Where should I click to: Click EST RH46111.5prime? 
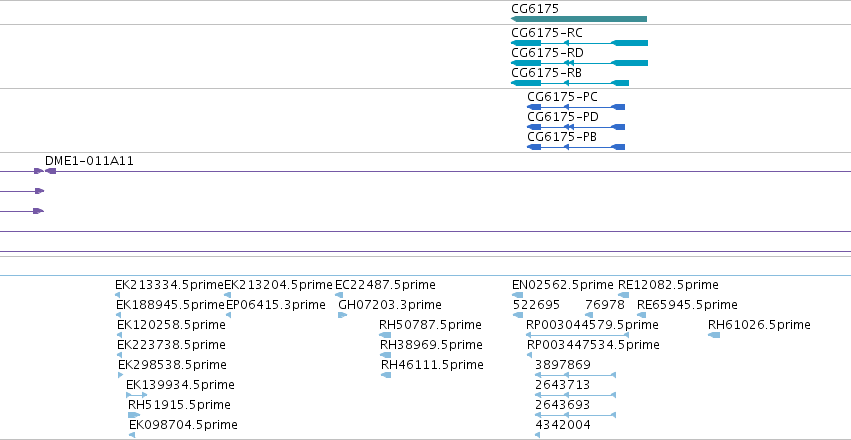[432, 365]
